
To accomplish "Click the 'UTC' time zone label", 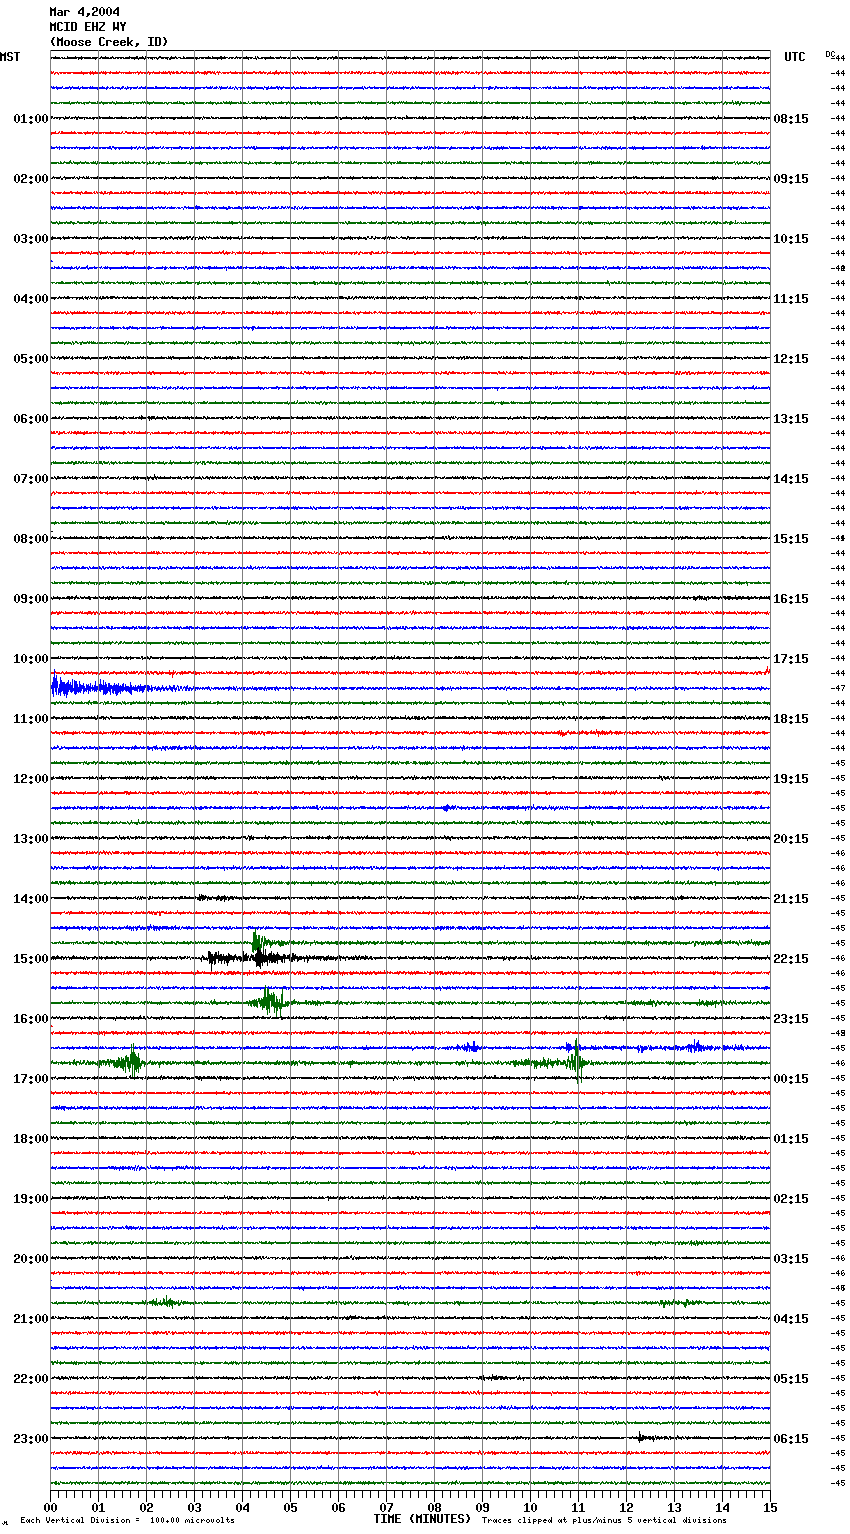I will (794, 57).
